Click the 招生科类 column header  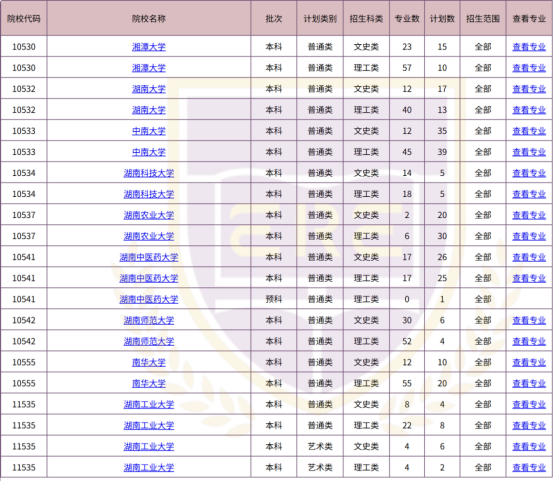(366, 19)
